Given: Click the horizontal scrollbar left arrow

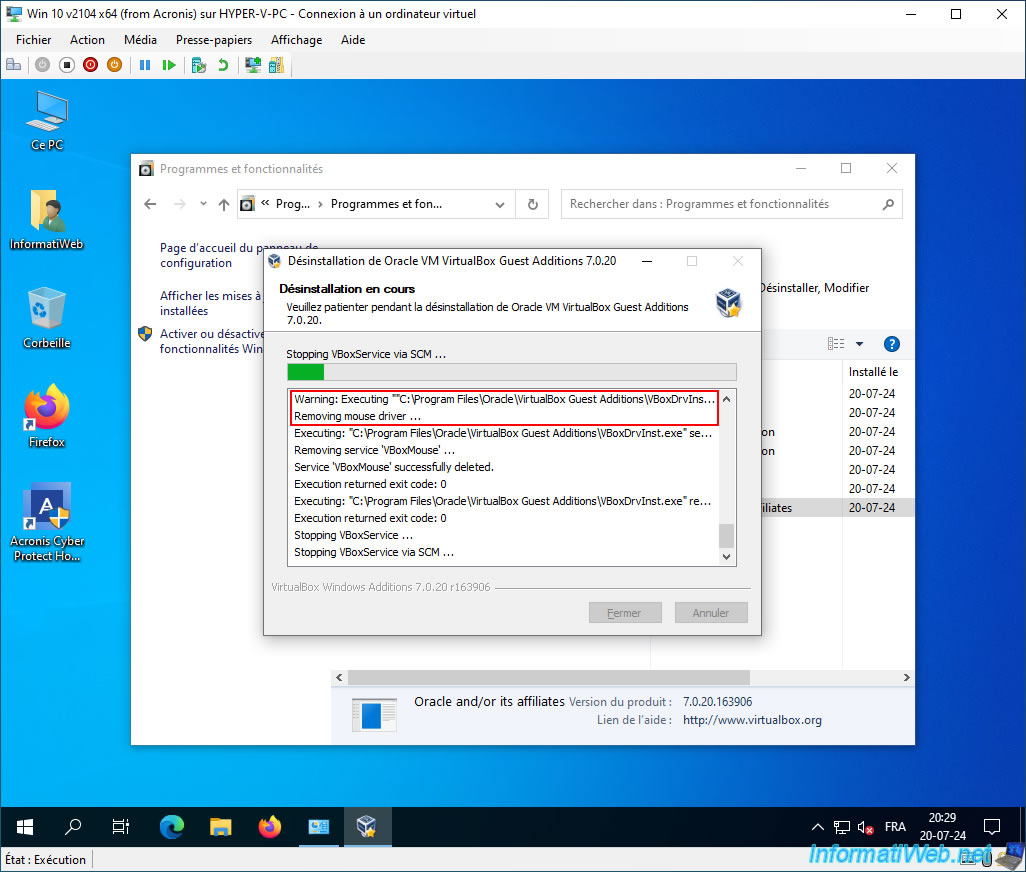Looking at the screenshot, I should pyautogui.click(x=339, y=678).
